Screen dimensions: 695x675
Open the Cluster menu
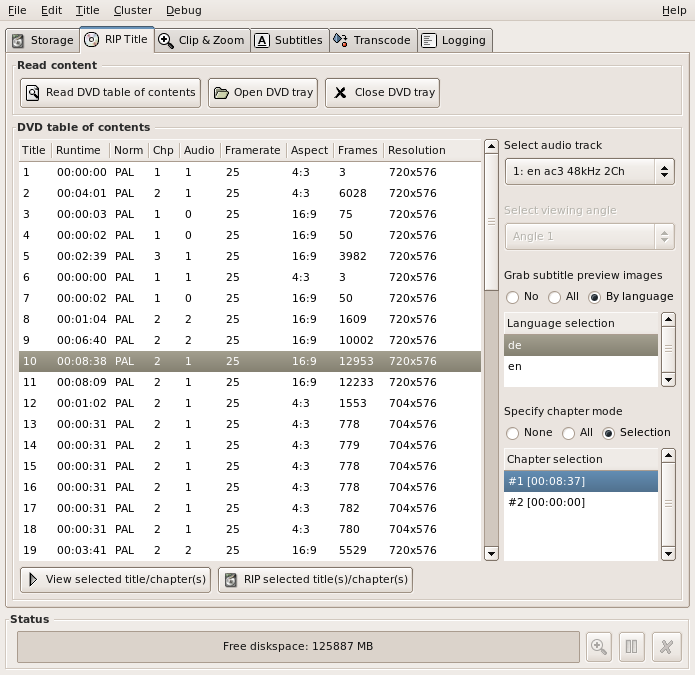133,10
